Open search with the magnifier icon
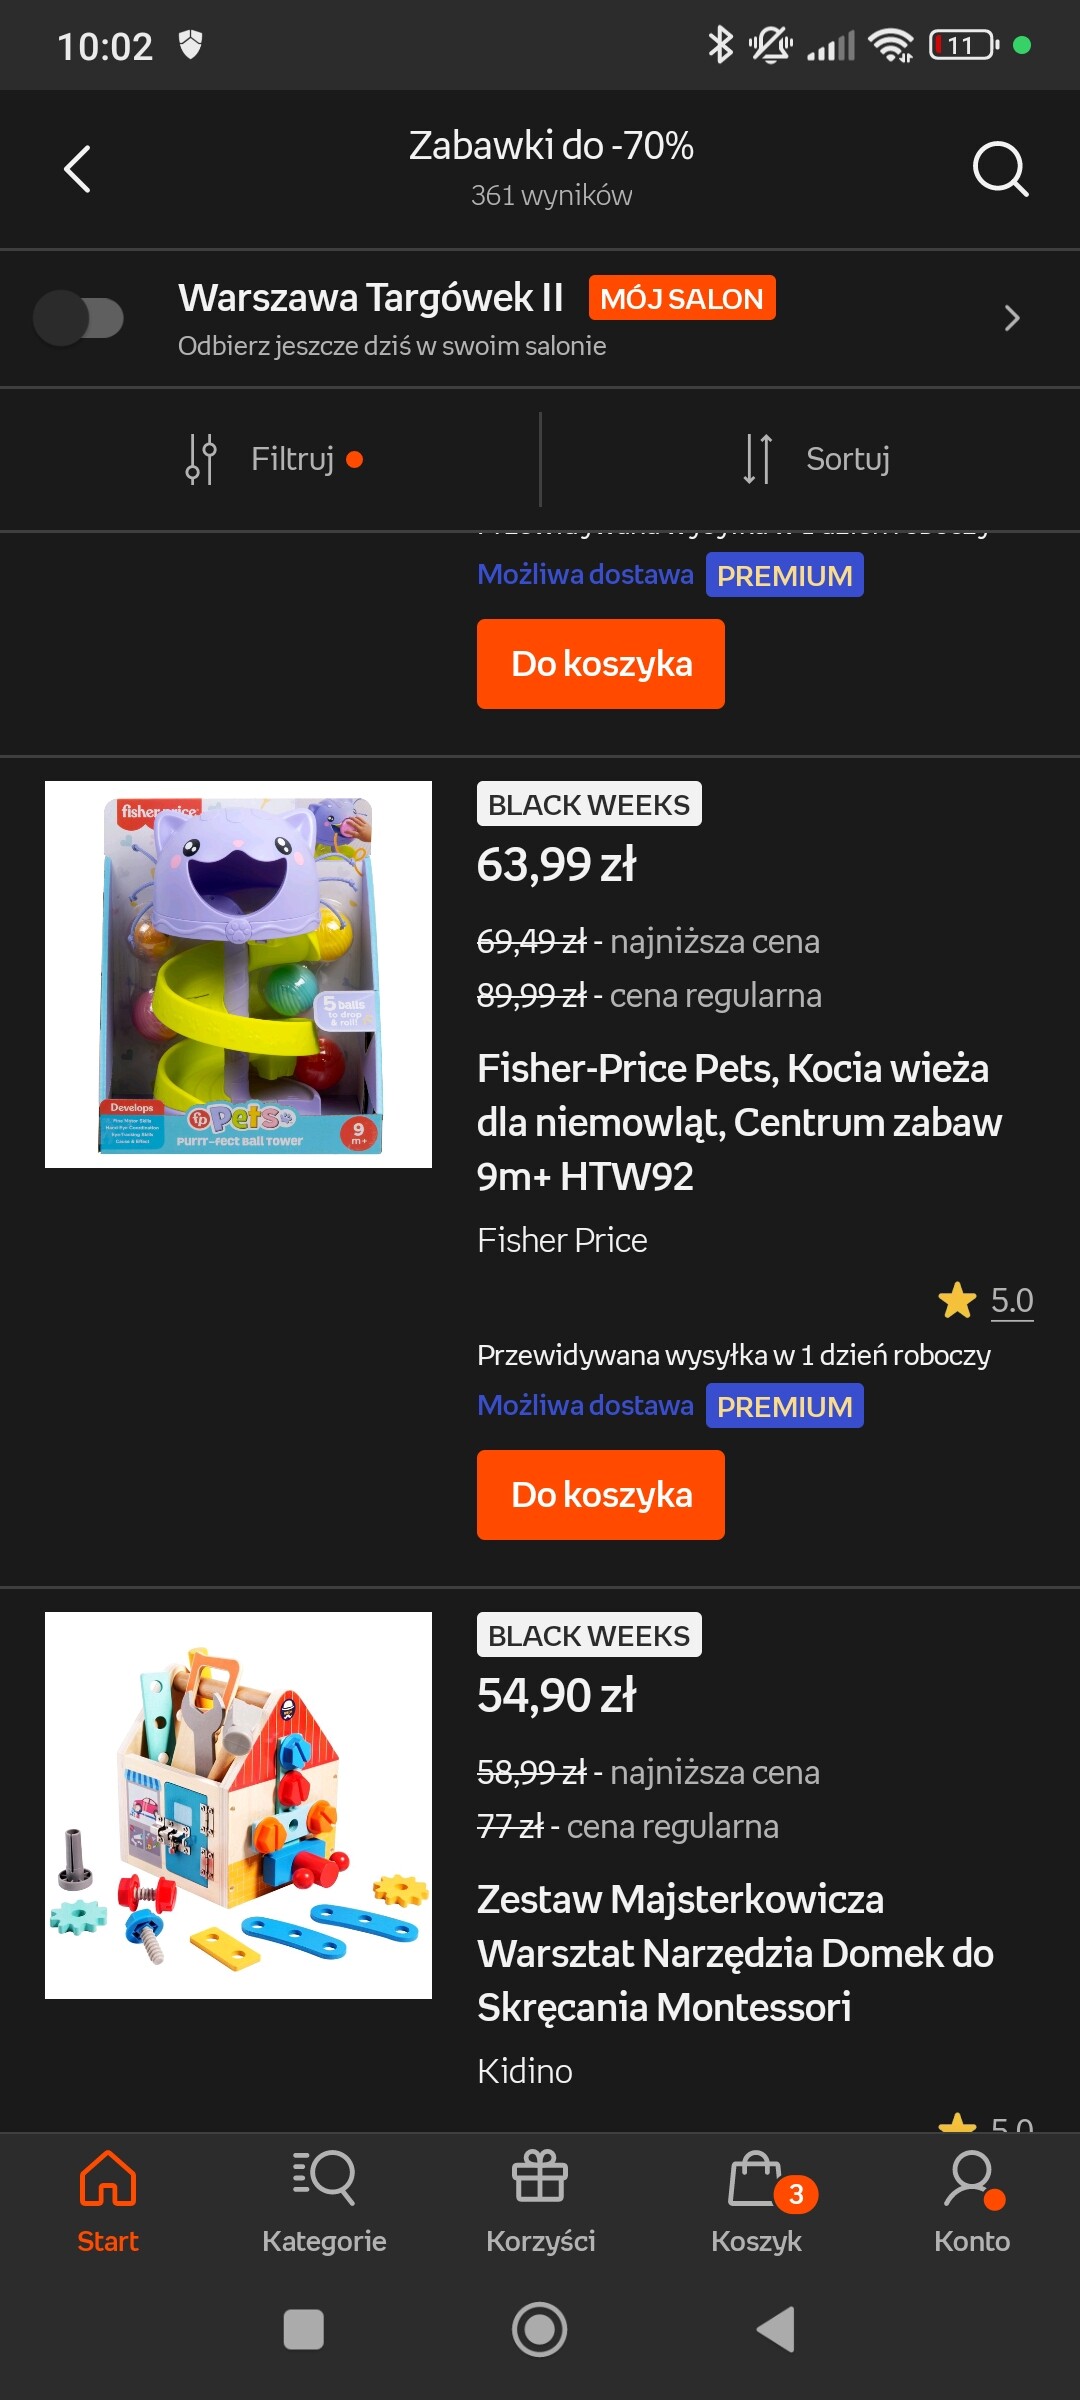This screenshot has height=2400, width=1080. [x=1000, y=168]
